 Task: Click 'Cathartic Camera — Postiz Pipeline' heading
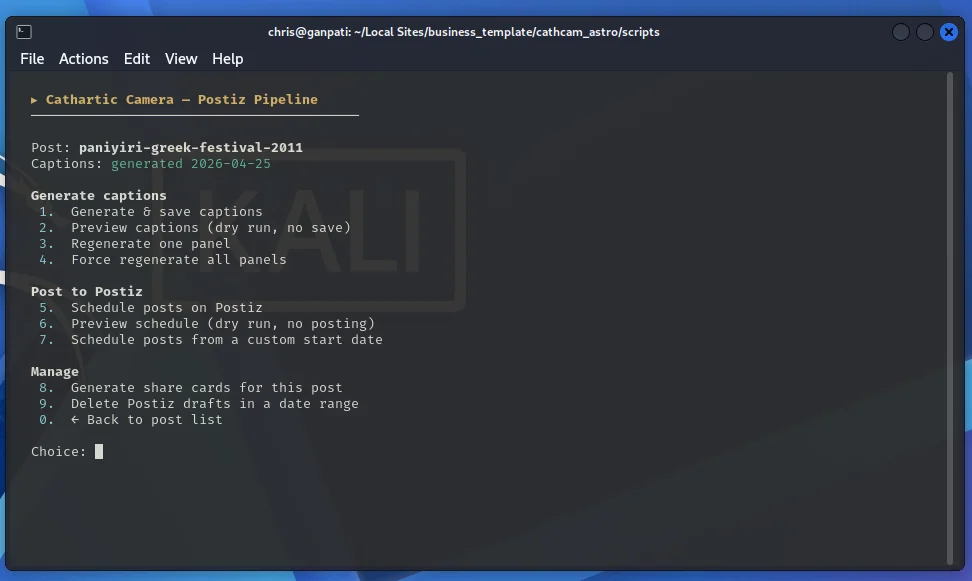(x=182, y=100)
